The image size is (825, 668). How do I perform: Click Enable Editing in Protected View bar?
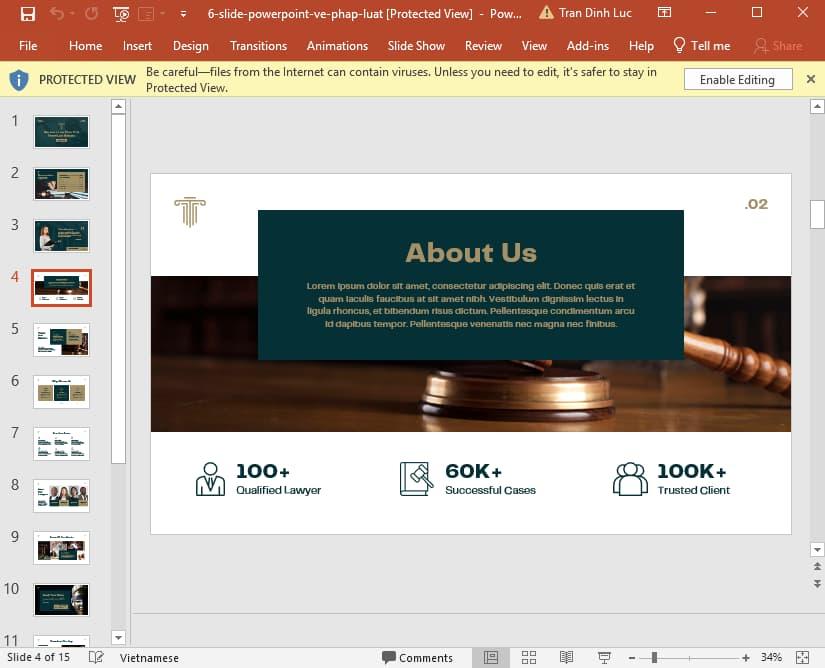coord(738,79)
